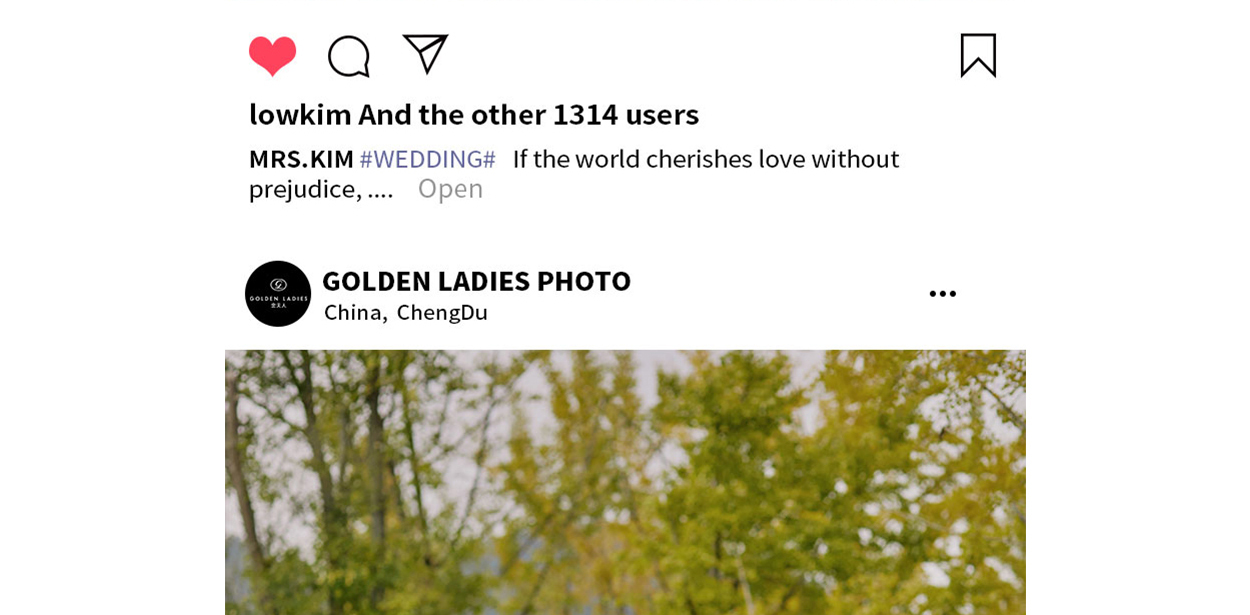
Task: Tap the tree foliage photo in the post
Action: pyautogui.click(x=625, y=482)
